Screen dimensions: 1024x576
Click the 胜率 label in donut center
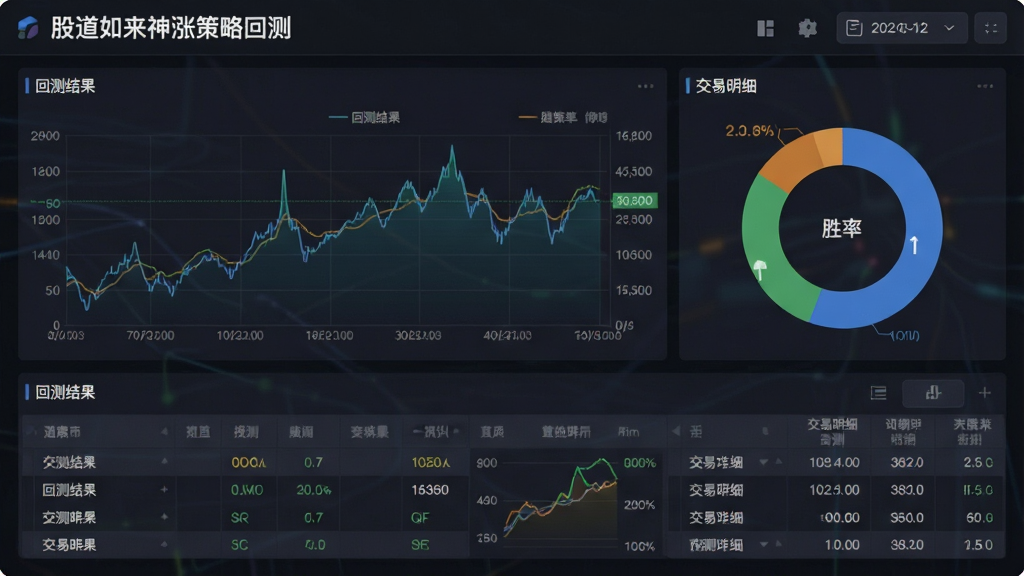pyautogui.click(x=841, y=229)
